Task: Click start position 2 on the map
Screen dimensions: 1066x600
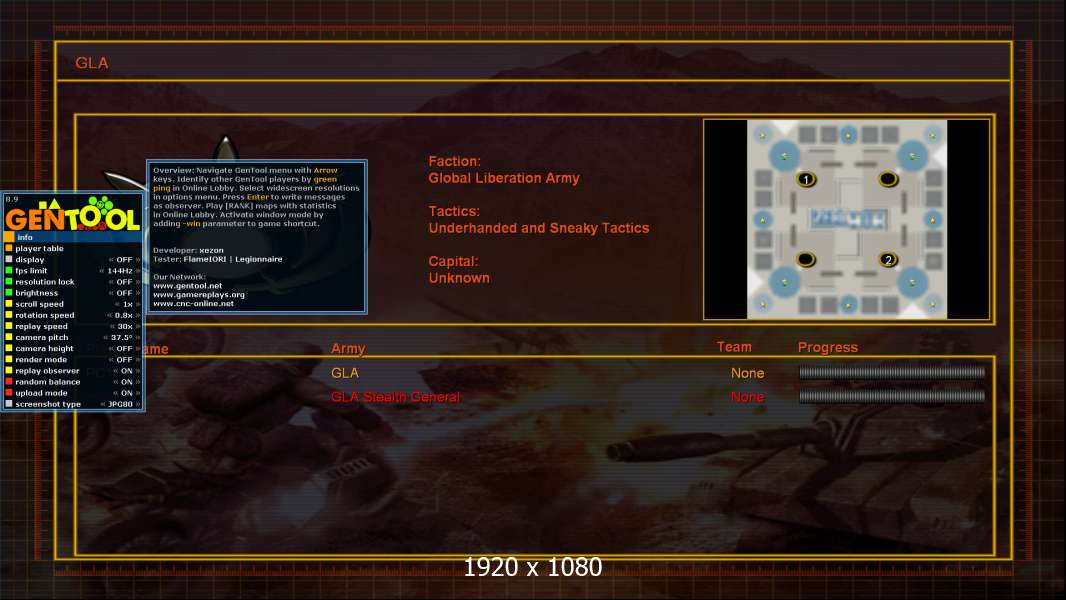Action: [888, 260]
